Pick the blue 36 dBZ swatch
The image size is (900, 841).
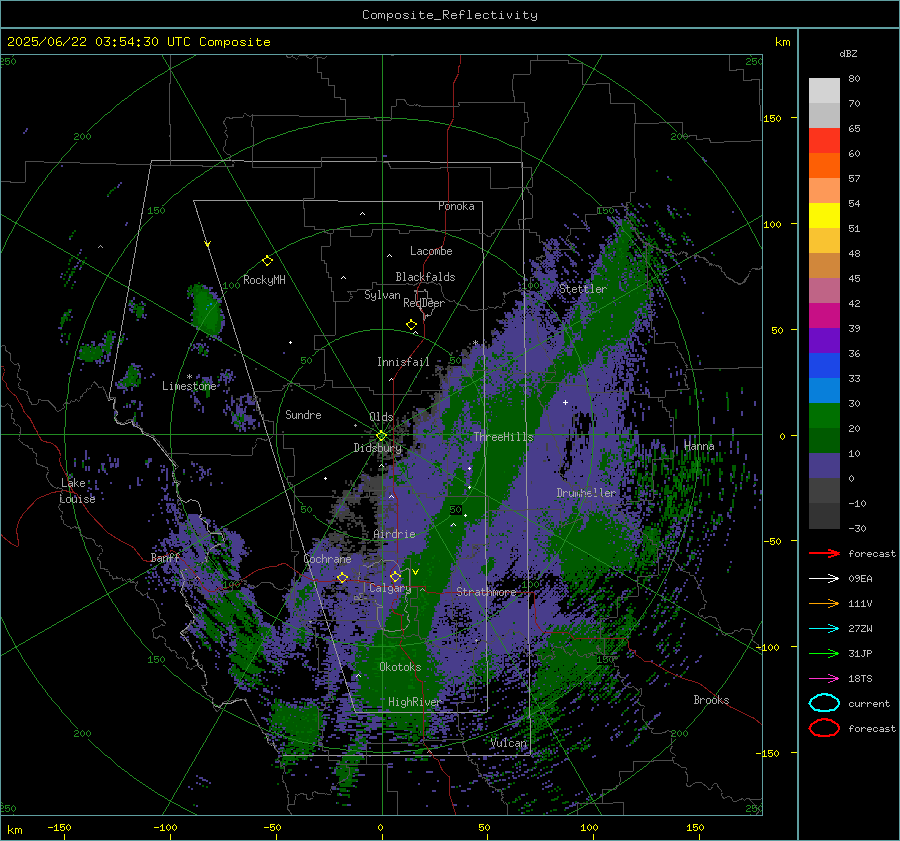824,365
